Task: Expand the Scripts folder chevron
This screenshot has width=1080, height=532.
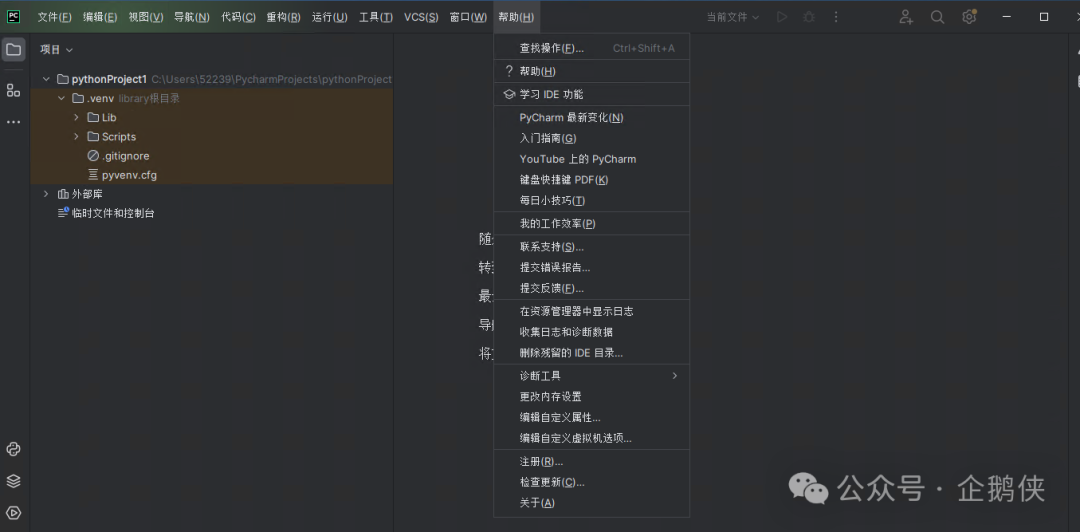Action: (x=76, y=136)
